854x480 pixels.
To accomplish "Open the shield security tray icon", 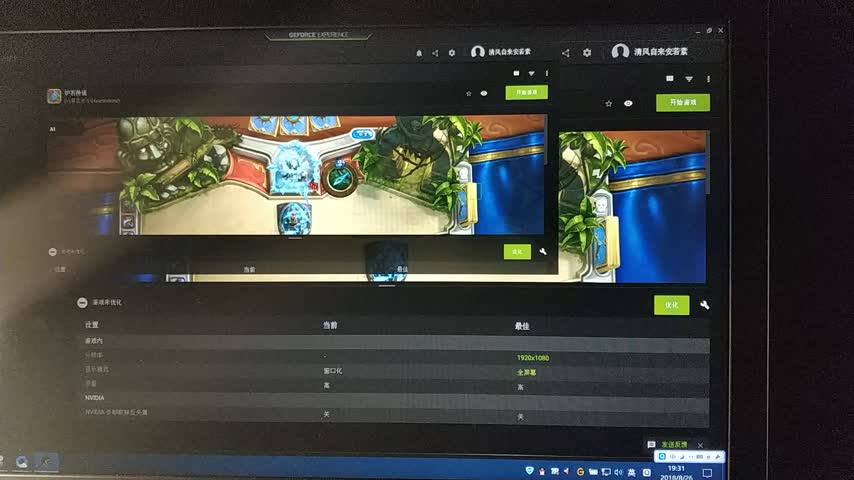I will pos(529,470).
